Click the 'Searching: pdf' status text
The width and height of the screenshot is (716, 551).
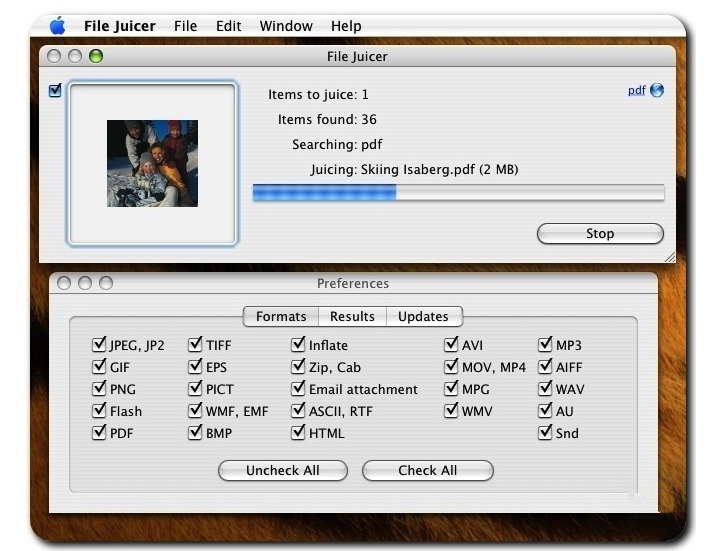(x=337, y=145)
